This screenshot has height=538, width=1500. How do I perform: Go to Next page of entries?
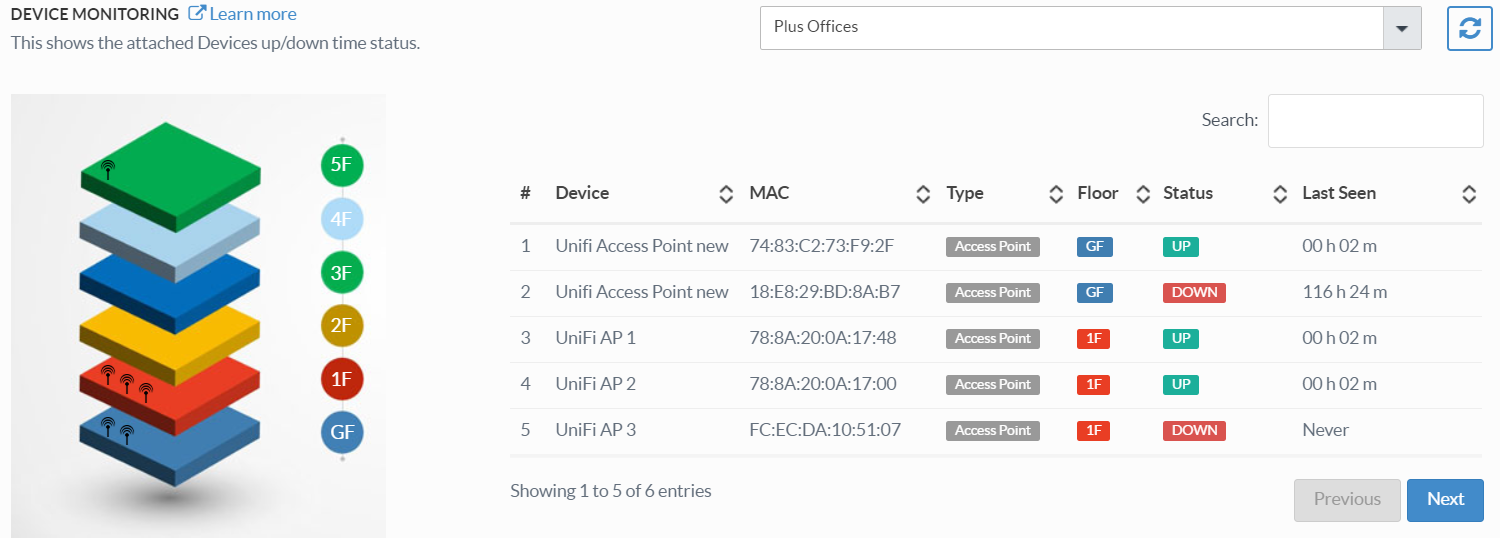(1445, 500)
